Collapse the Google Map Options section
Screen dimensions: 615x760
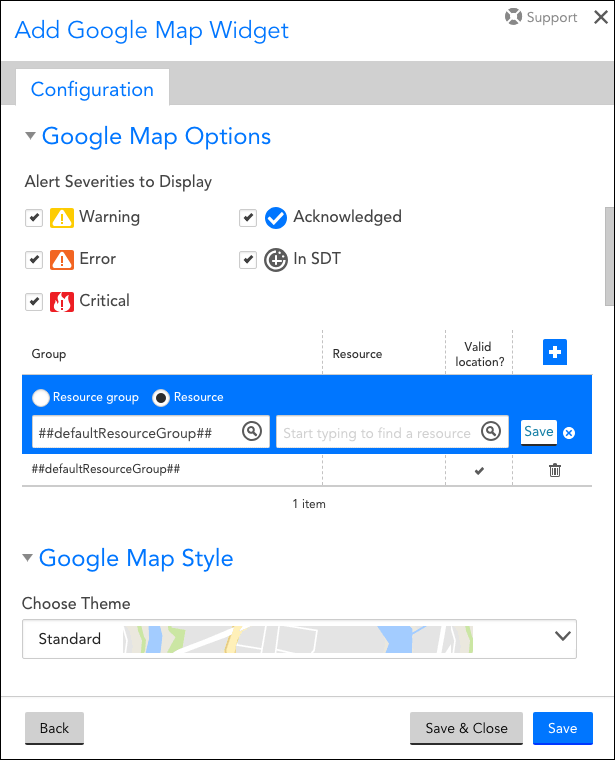point(31,136)
